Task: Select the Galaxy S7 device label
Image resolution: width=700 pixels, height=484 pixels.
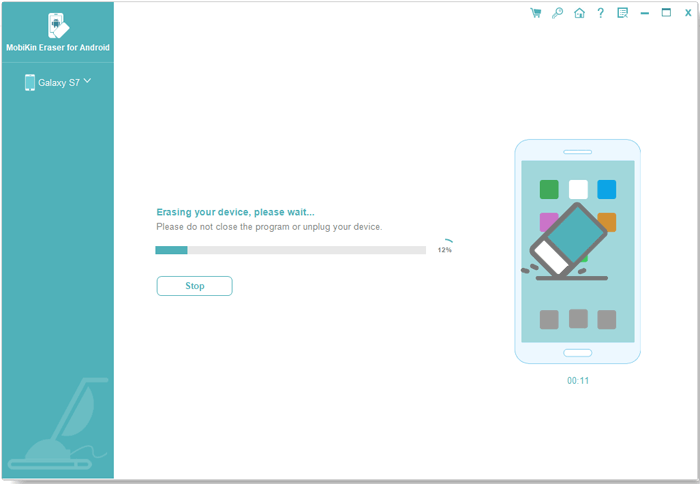Action: pos(59,83)
